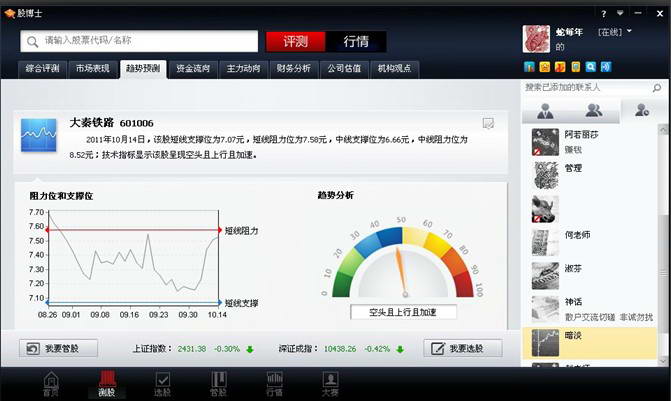Viewport: 671px width, 401px height.
Task: Switch to the 资金流向 tab
Action: click(193, 69)
